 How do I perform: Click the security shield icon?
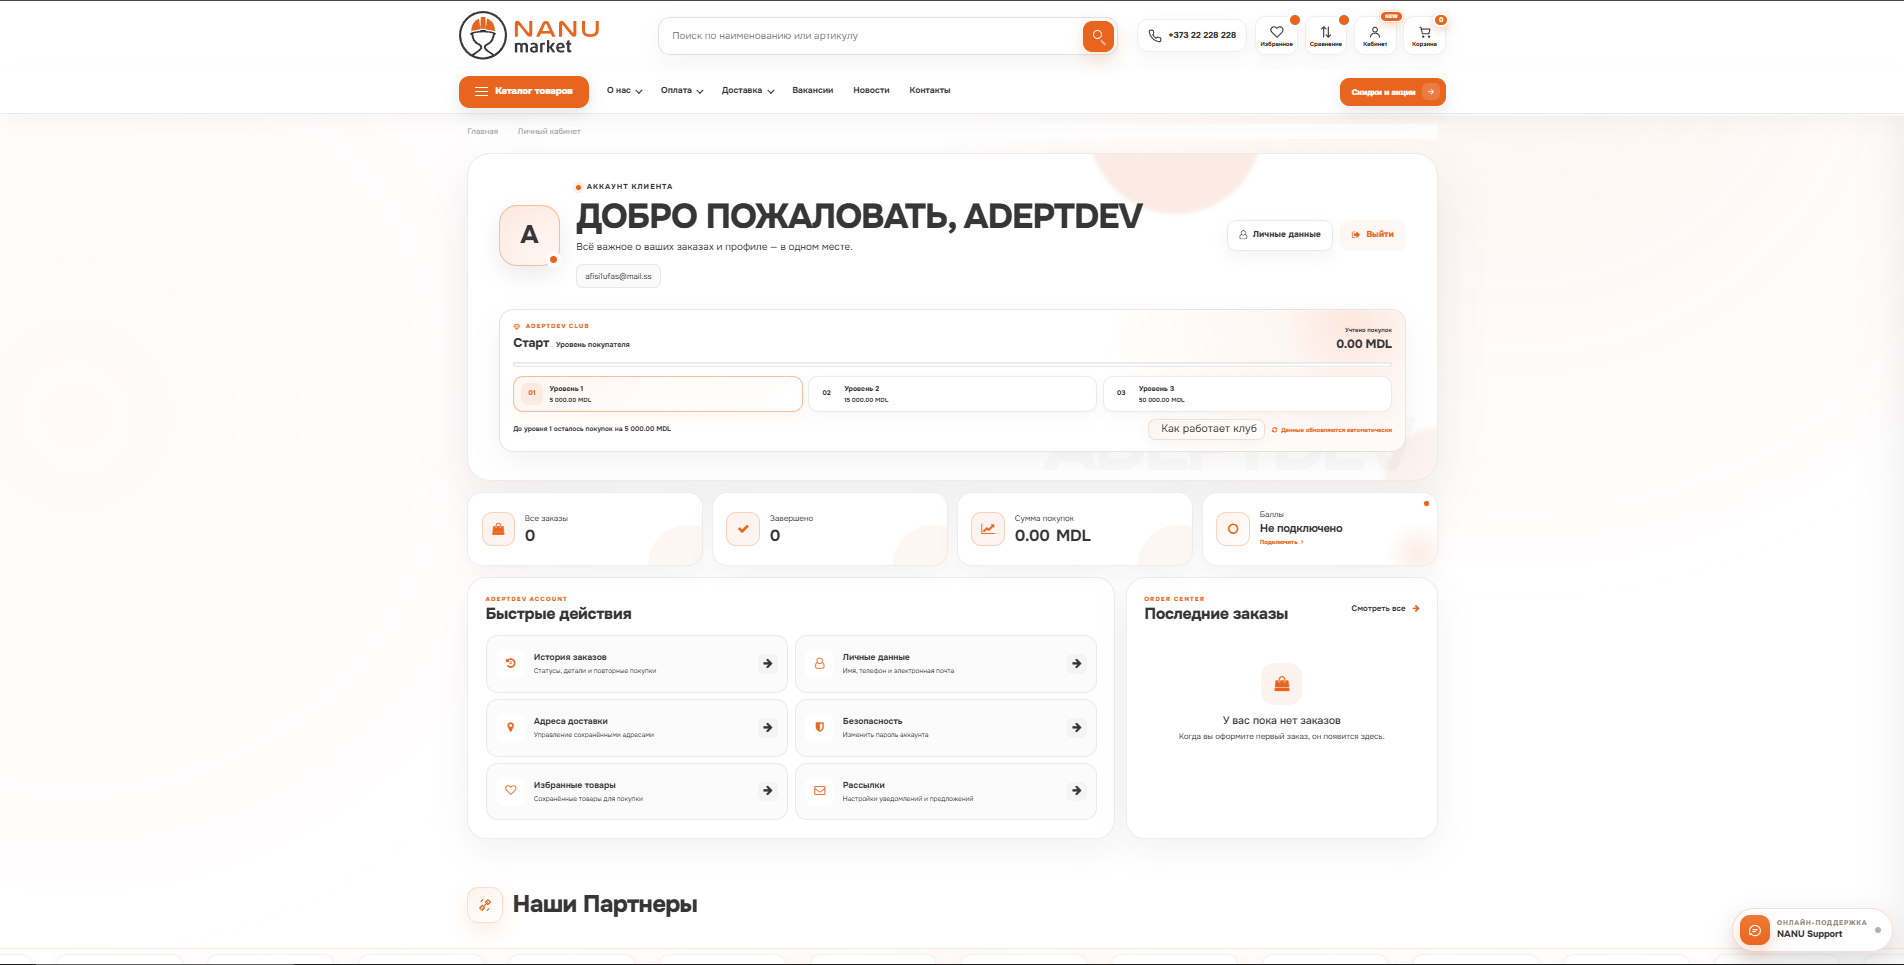click(820, 727)
